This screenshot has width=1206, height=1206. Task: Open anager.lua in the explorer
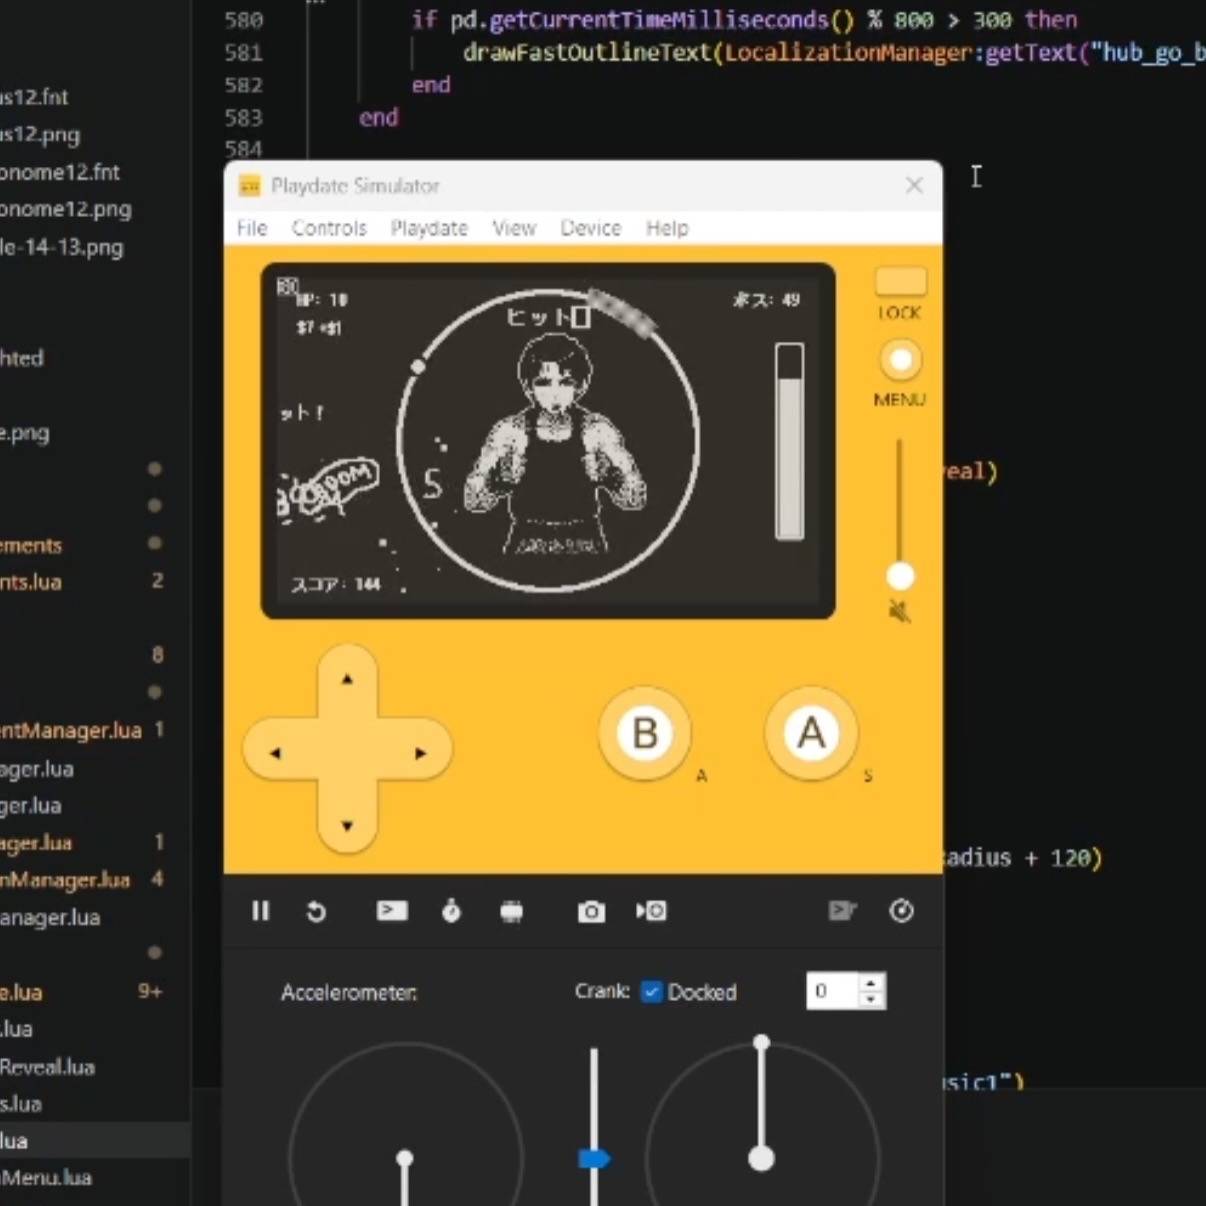50,917
